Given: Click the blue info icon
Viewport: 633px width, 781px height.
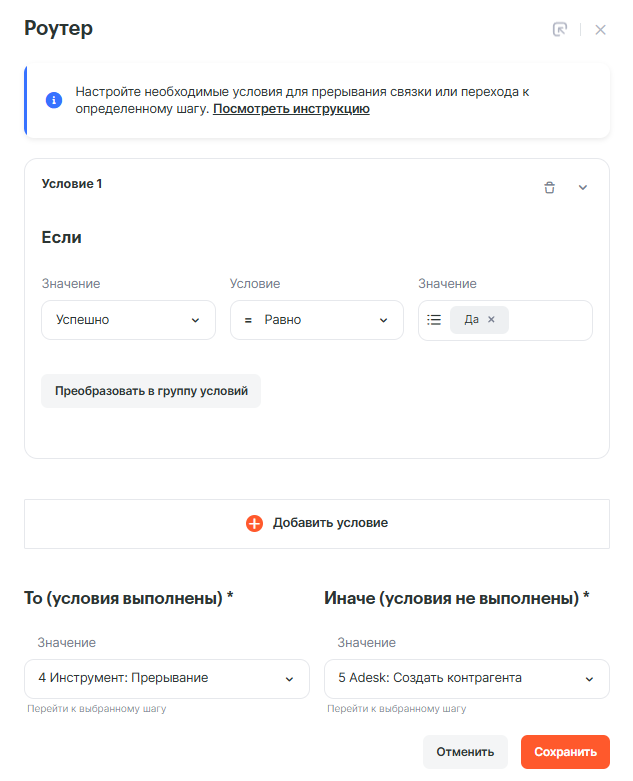Looking at the screenshot, I should pyautogui.click(x=54, y=100).
